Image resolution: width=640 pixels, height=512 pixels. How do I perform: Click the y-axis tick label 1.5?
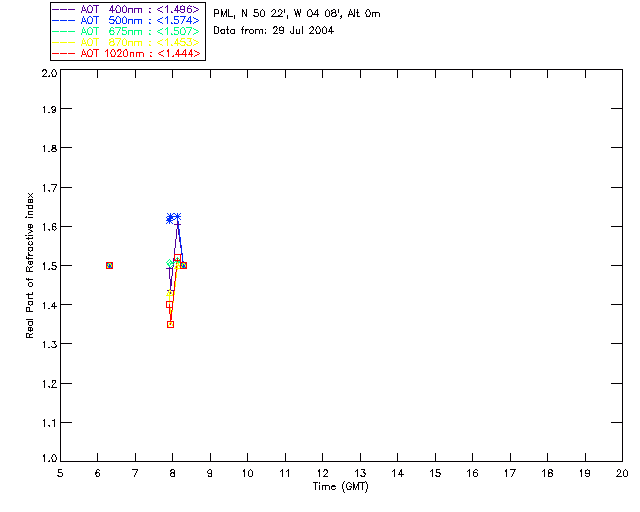point(49,266)
